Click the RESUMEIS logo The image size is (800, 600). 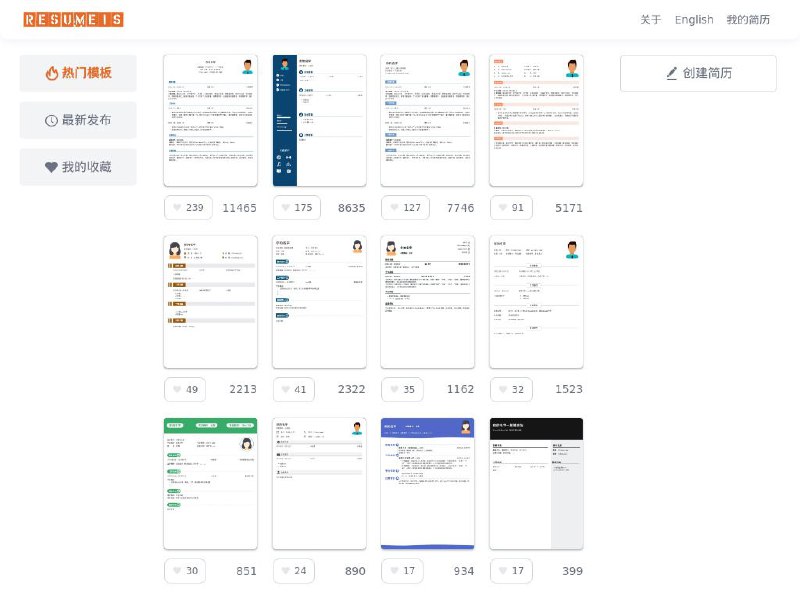[73, 19]
